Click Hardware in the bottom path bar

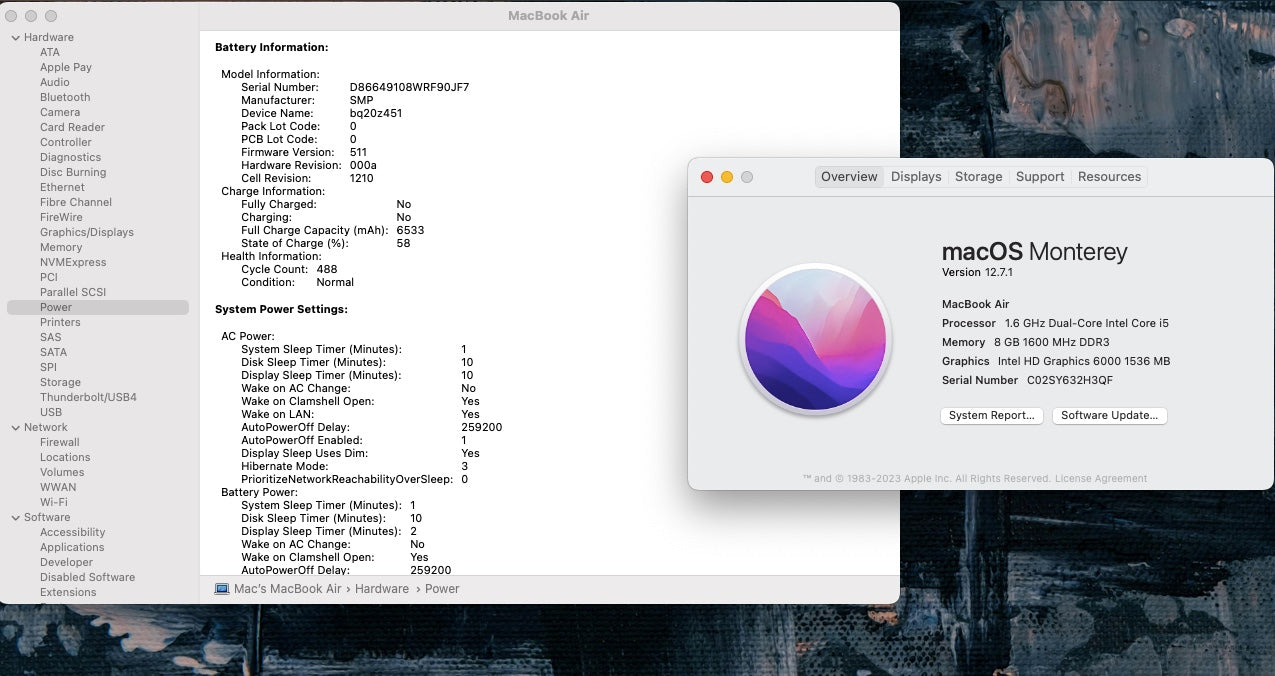click(x=382, y=589)
